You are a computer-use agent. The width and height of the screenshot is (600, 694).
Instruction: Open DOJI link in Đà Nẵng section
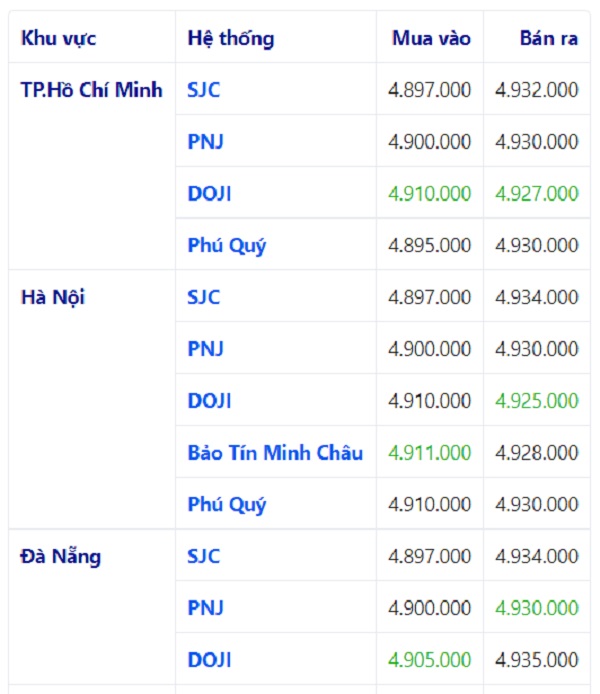(x=209, y=660)
